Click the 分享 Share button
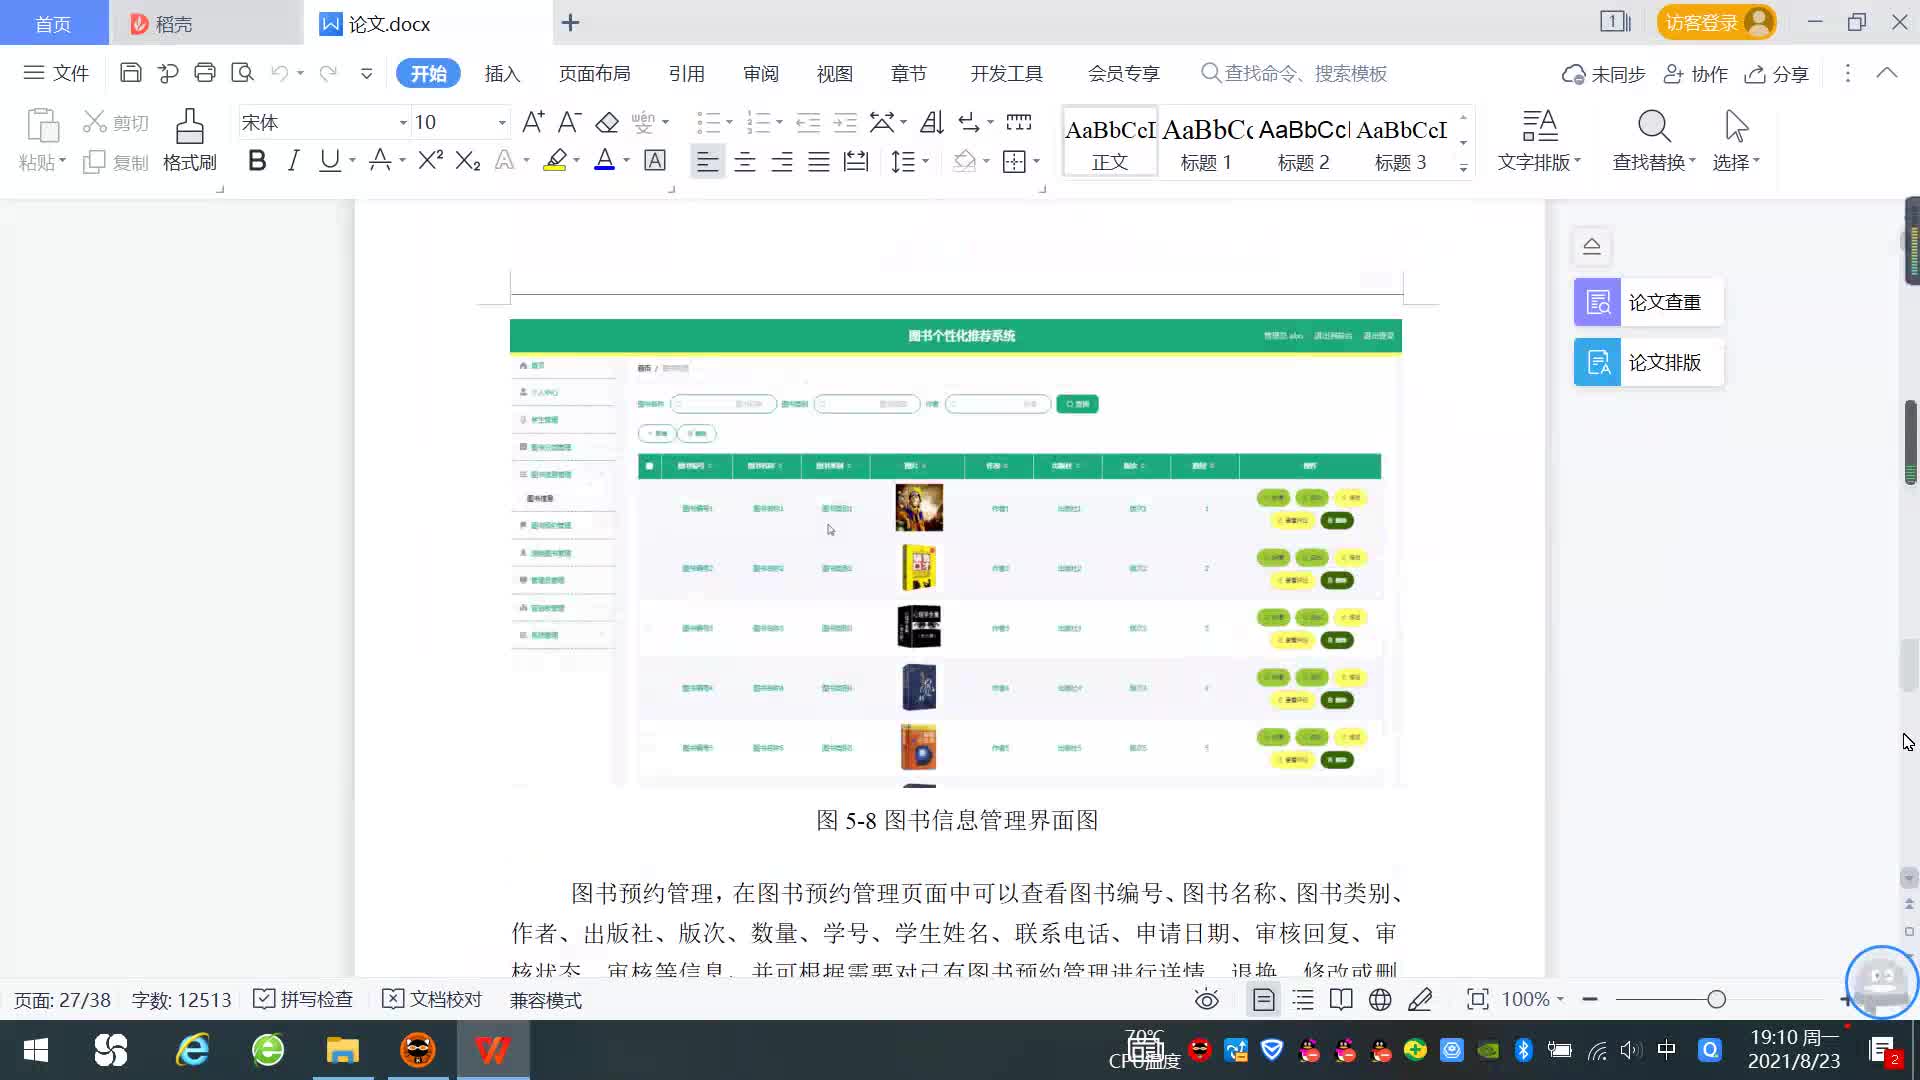 click(1777, 74)
